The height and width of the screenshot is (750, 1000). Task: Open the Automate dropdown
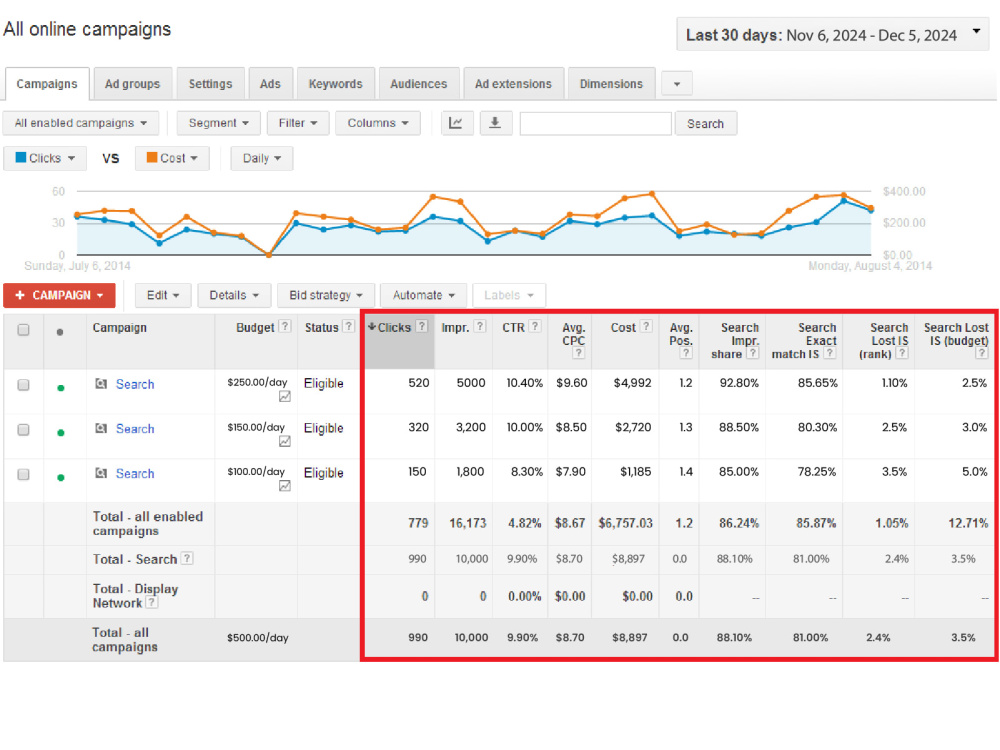423,295
